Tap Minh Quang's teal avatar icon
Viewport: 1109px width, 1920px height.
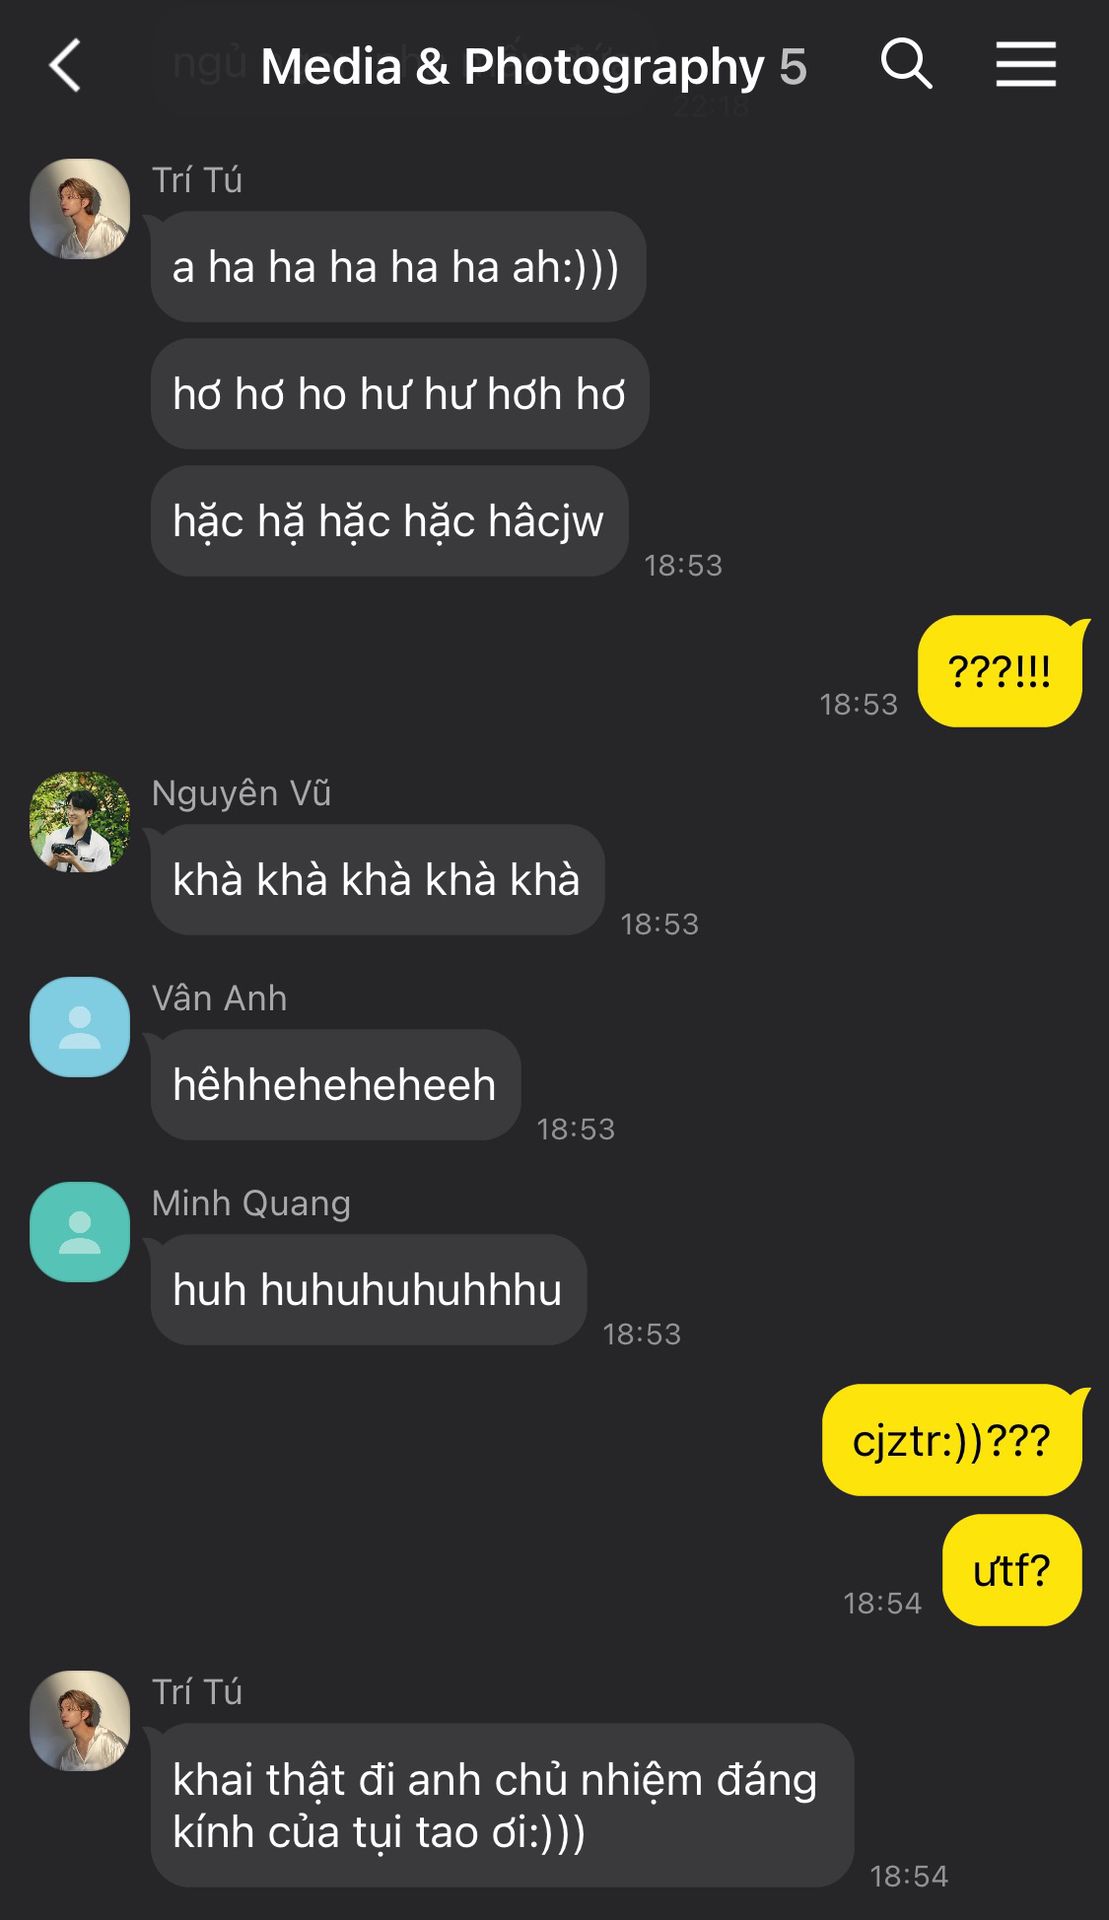click(x=80, y=1232)
